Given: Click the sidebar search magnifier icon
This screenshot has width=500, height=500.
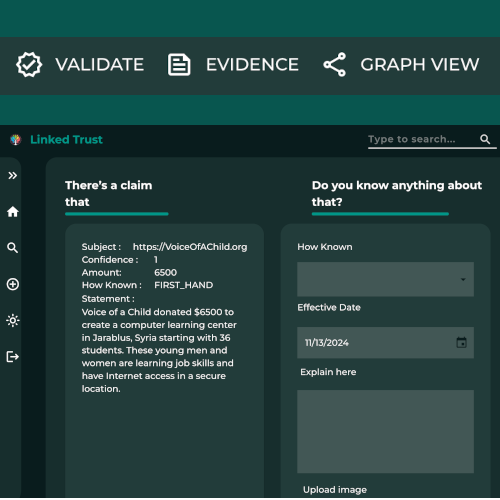Looking at the screenshot, I should 13,248.
